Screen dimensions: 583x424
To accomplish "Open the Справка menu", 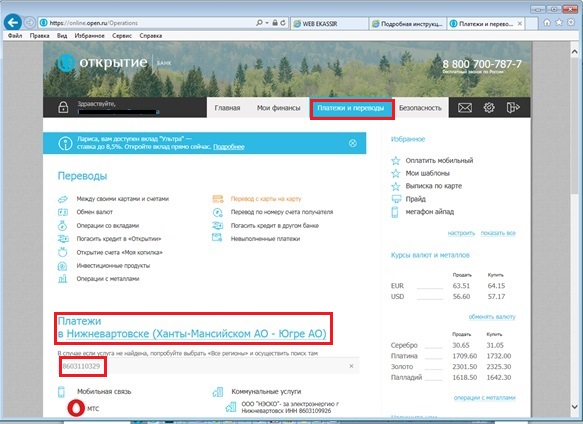I will (x=151, y=36).
